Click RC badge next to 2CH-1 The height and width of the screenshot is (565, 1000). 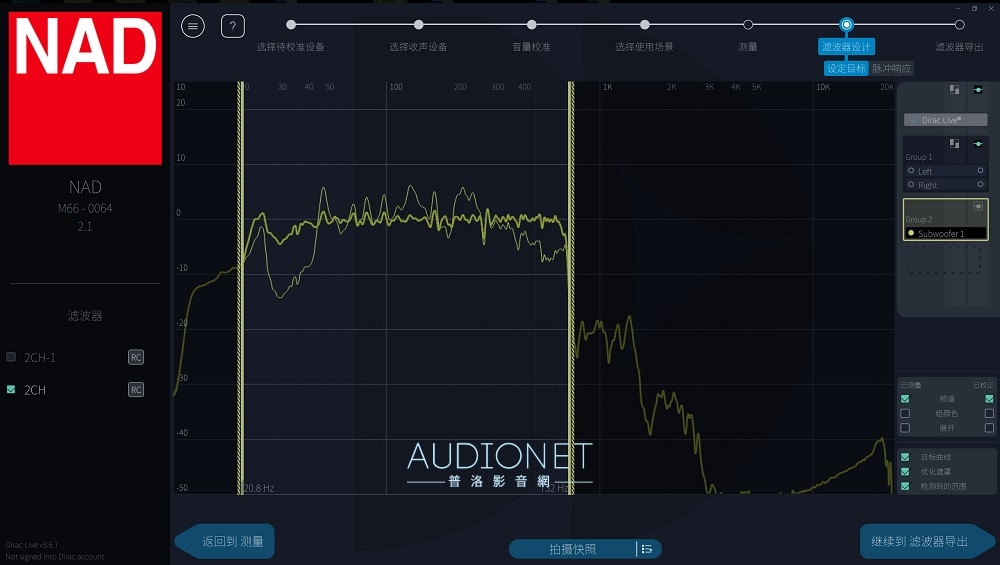click(x=136, y=357)
